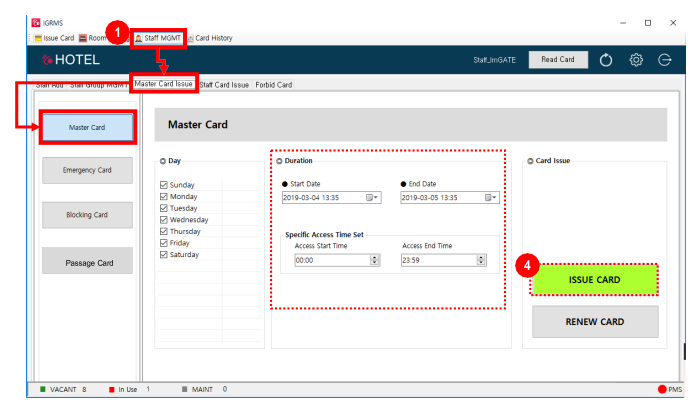The image size is (700, 402).
Task: Select the Blocking Card side button
Action: point(88,215)
